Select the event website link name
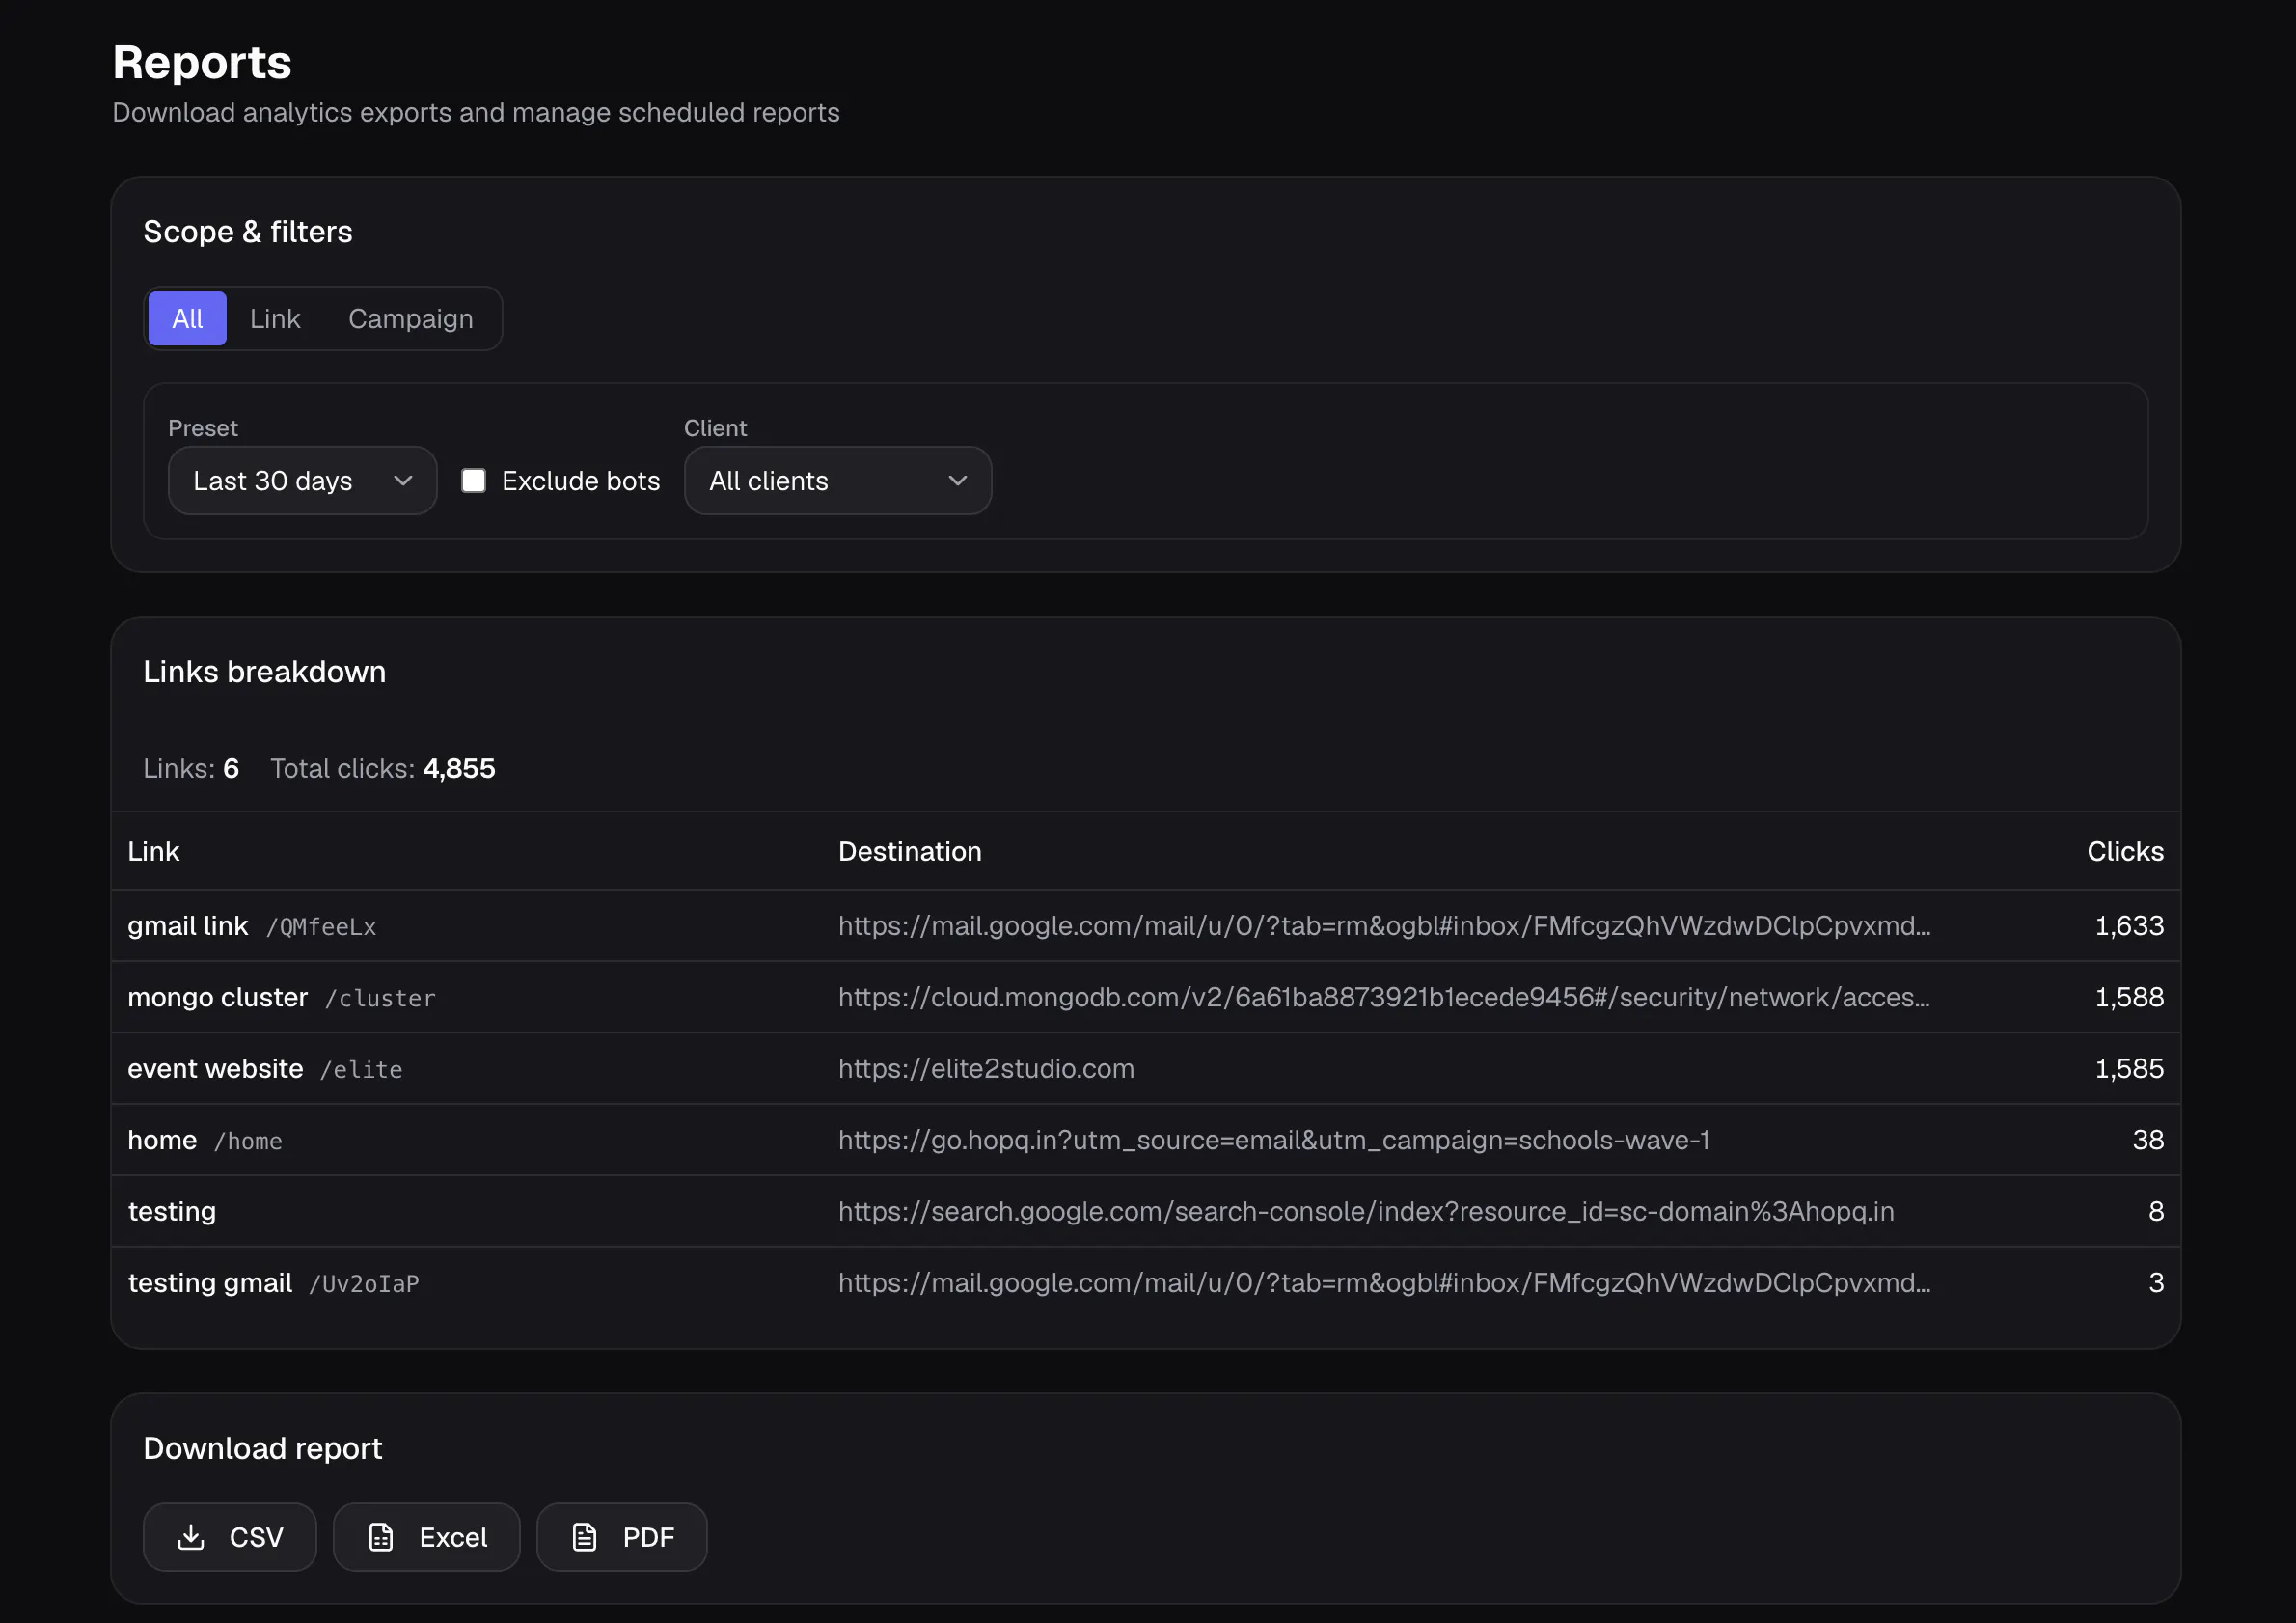This screenshot has width=2296, height=1623. [216, 1069]
